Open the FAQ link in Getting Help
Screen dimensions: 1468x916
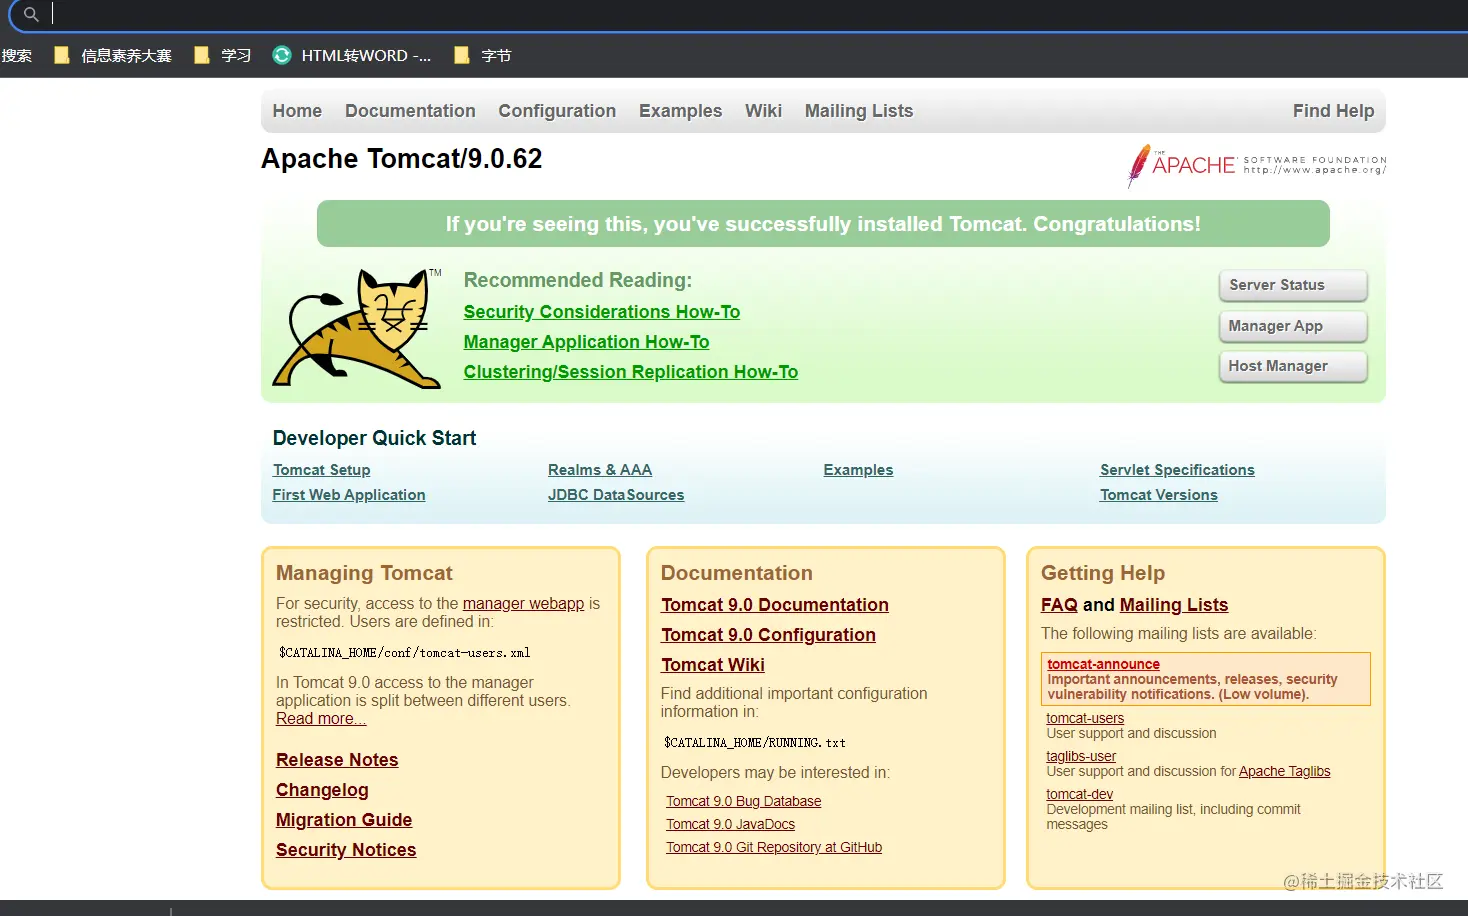pyautogui.click(x=1059, y=605)
